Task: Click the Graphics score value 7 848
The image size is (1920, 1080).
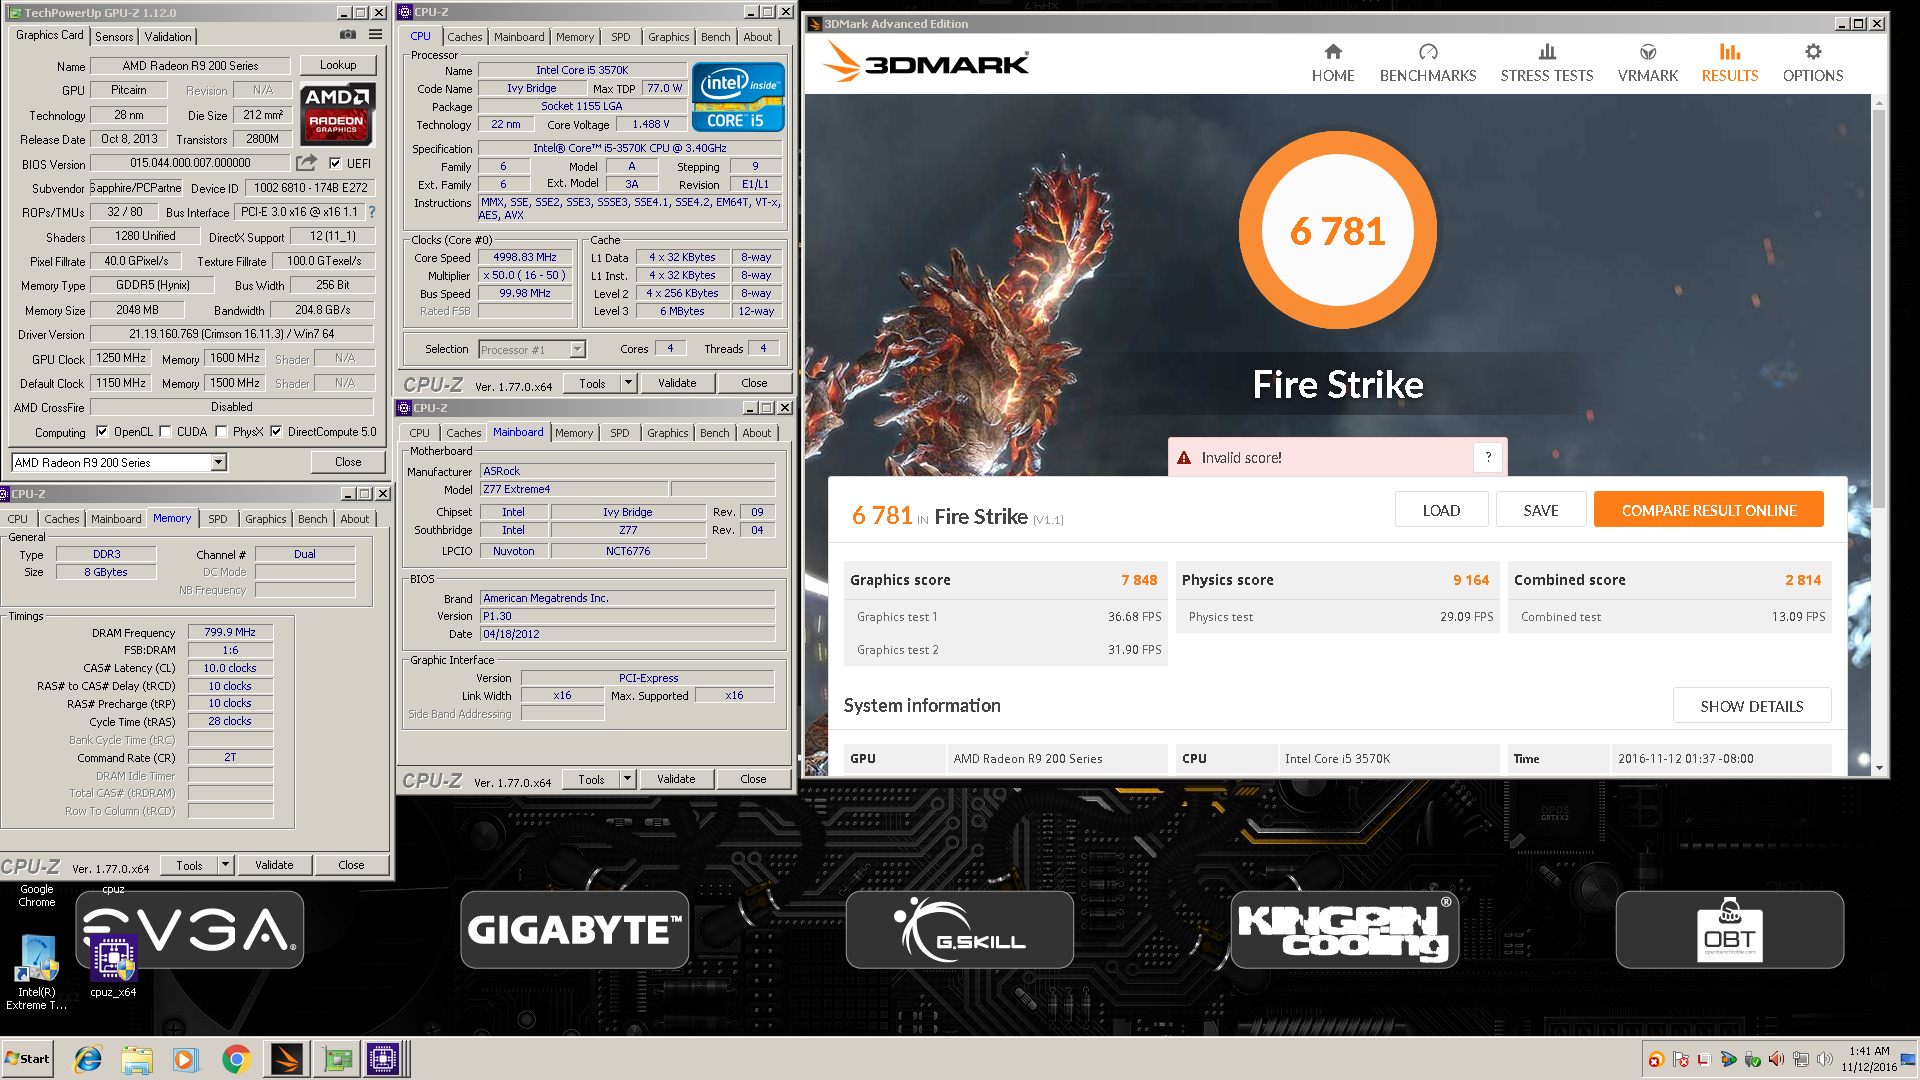Action: click(x=1139, y=580)
